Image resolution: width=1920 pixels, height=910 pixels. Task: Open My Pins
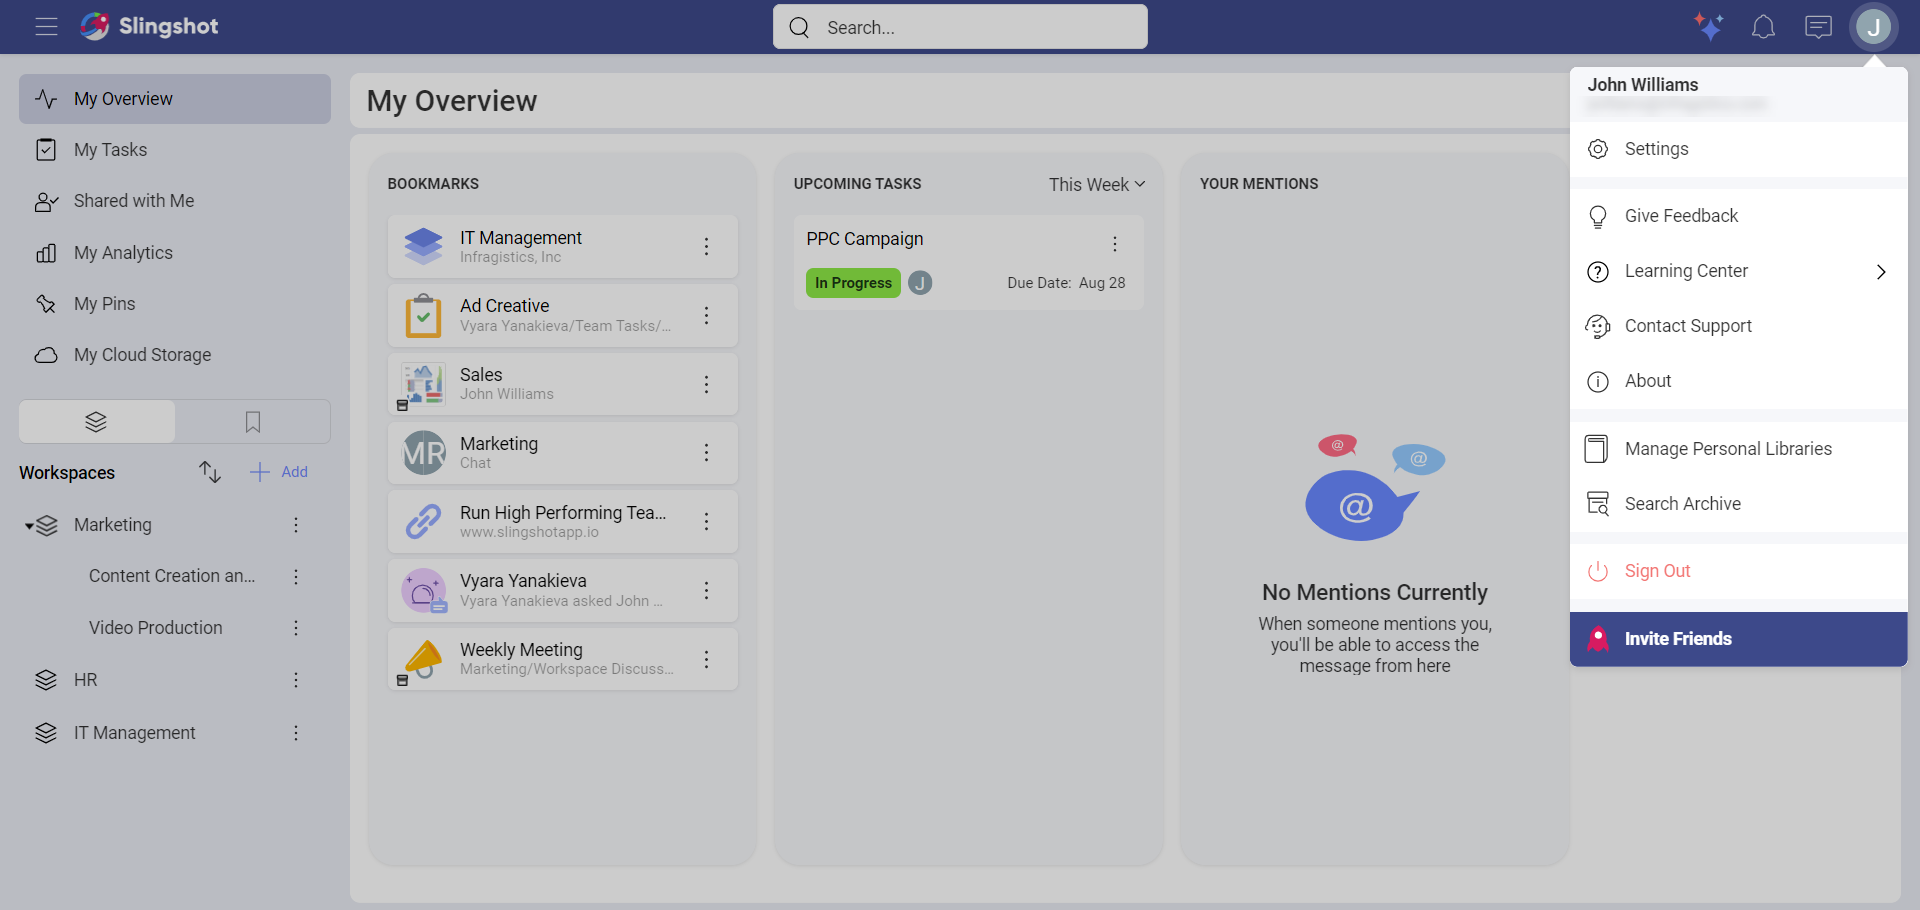175,304
